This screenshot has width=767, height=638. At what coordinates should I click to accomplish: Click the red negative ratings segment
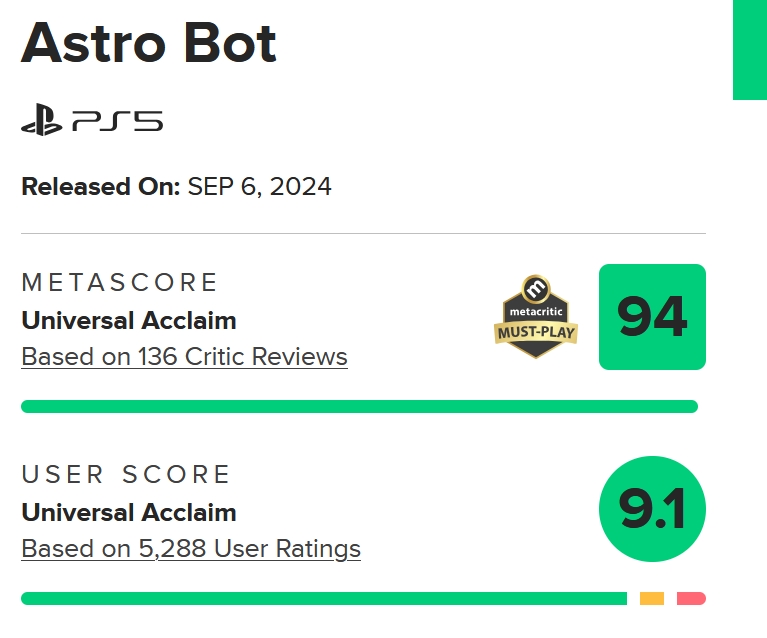tap(691, 598)
